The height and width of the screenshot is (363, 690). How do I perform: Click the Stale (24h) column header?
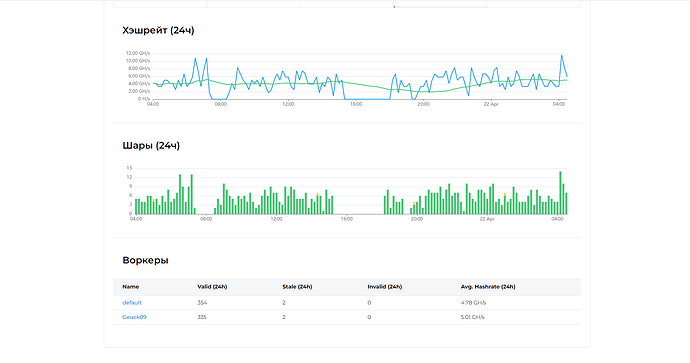[297, 287]
